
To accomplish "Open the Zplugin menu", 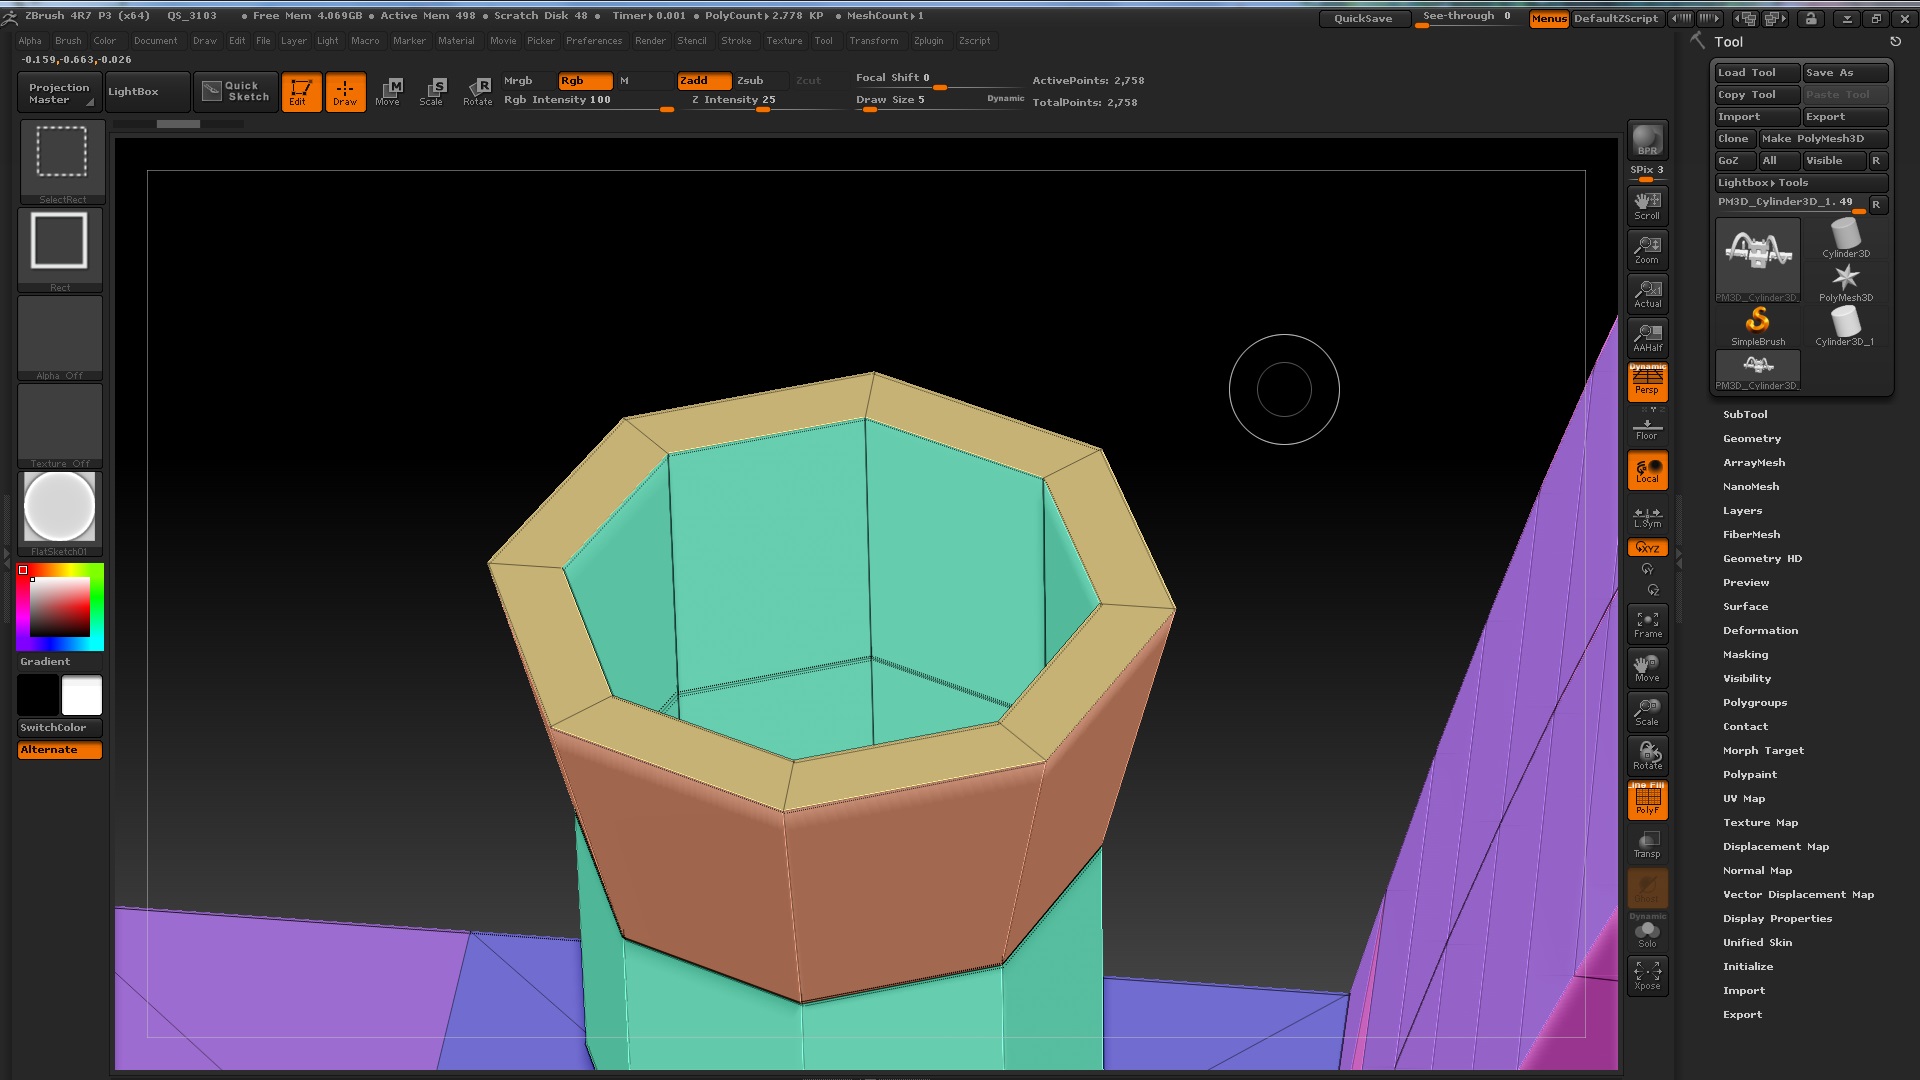I will click(x=927, y=41).
